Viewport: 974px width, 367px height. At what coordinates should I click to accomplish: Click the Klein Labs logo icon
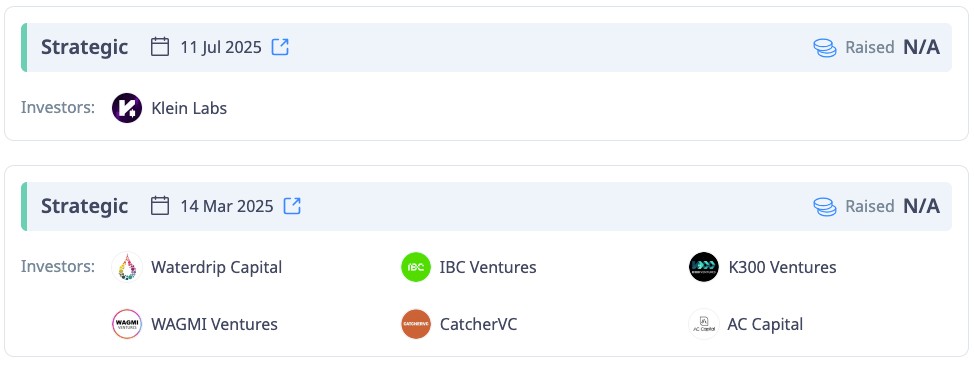point(127,108)
